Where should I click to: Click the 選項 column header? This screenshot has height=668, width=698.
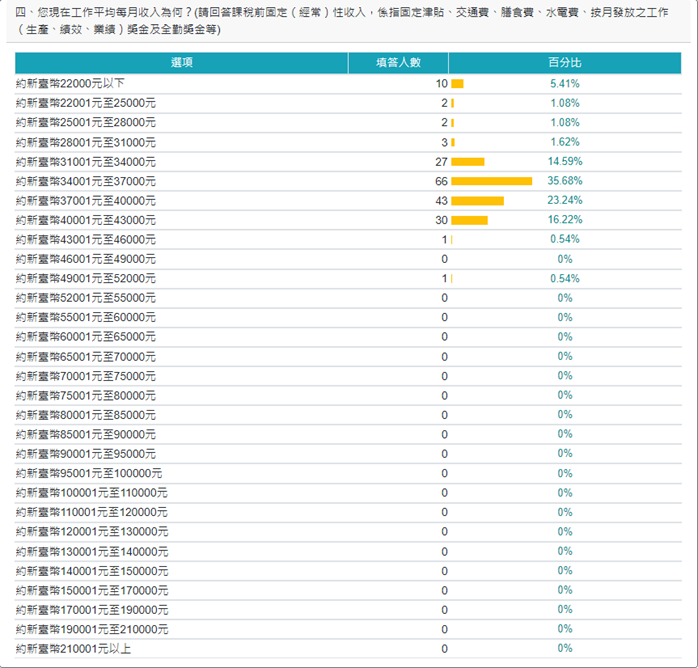pos(181,63)
